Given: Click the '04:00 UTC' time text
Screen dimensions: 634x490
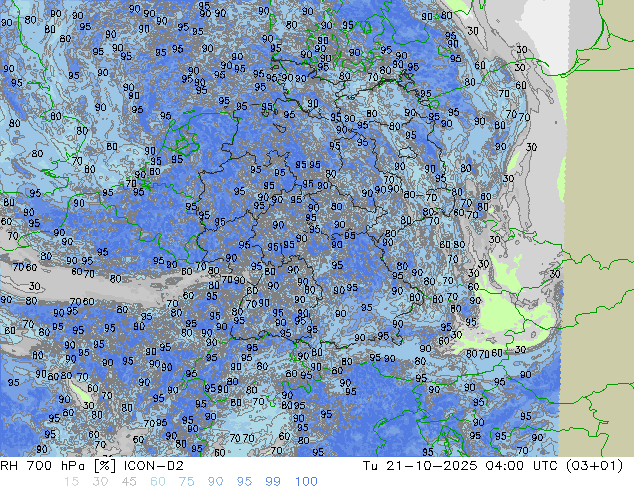Looking at the screenshot, I should pyautogui.click(x=524, y=466).
